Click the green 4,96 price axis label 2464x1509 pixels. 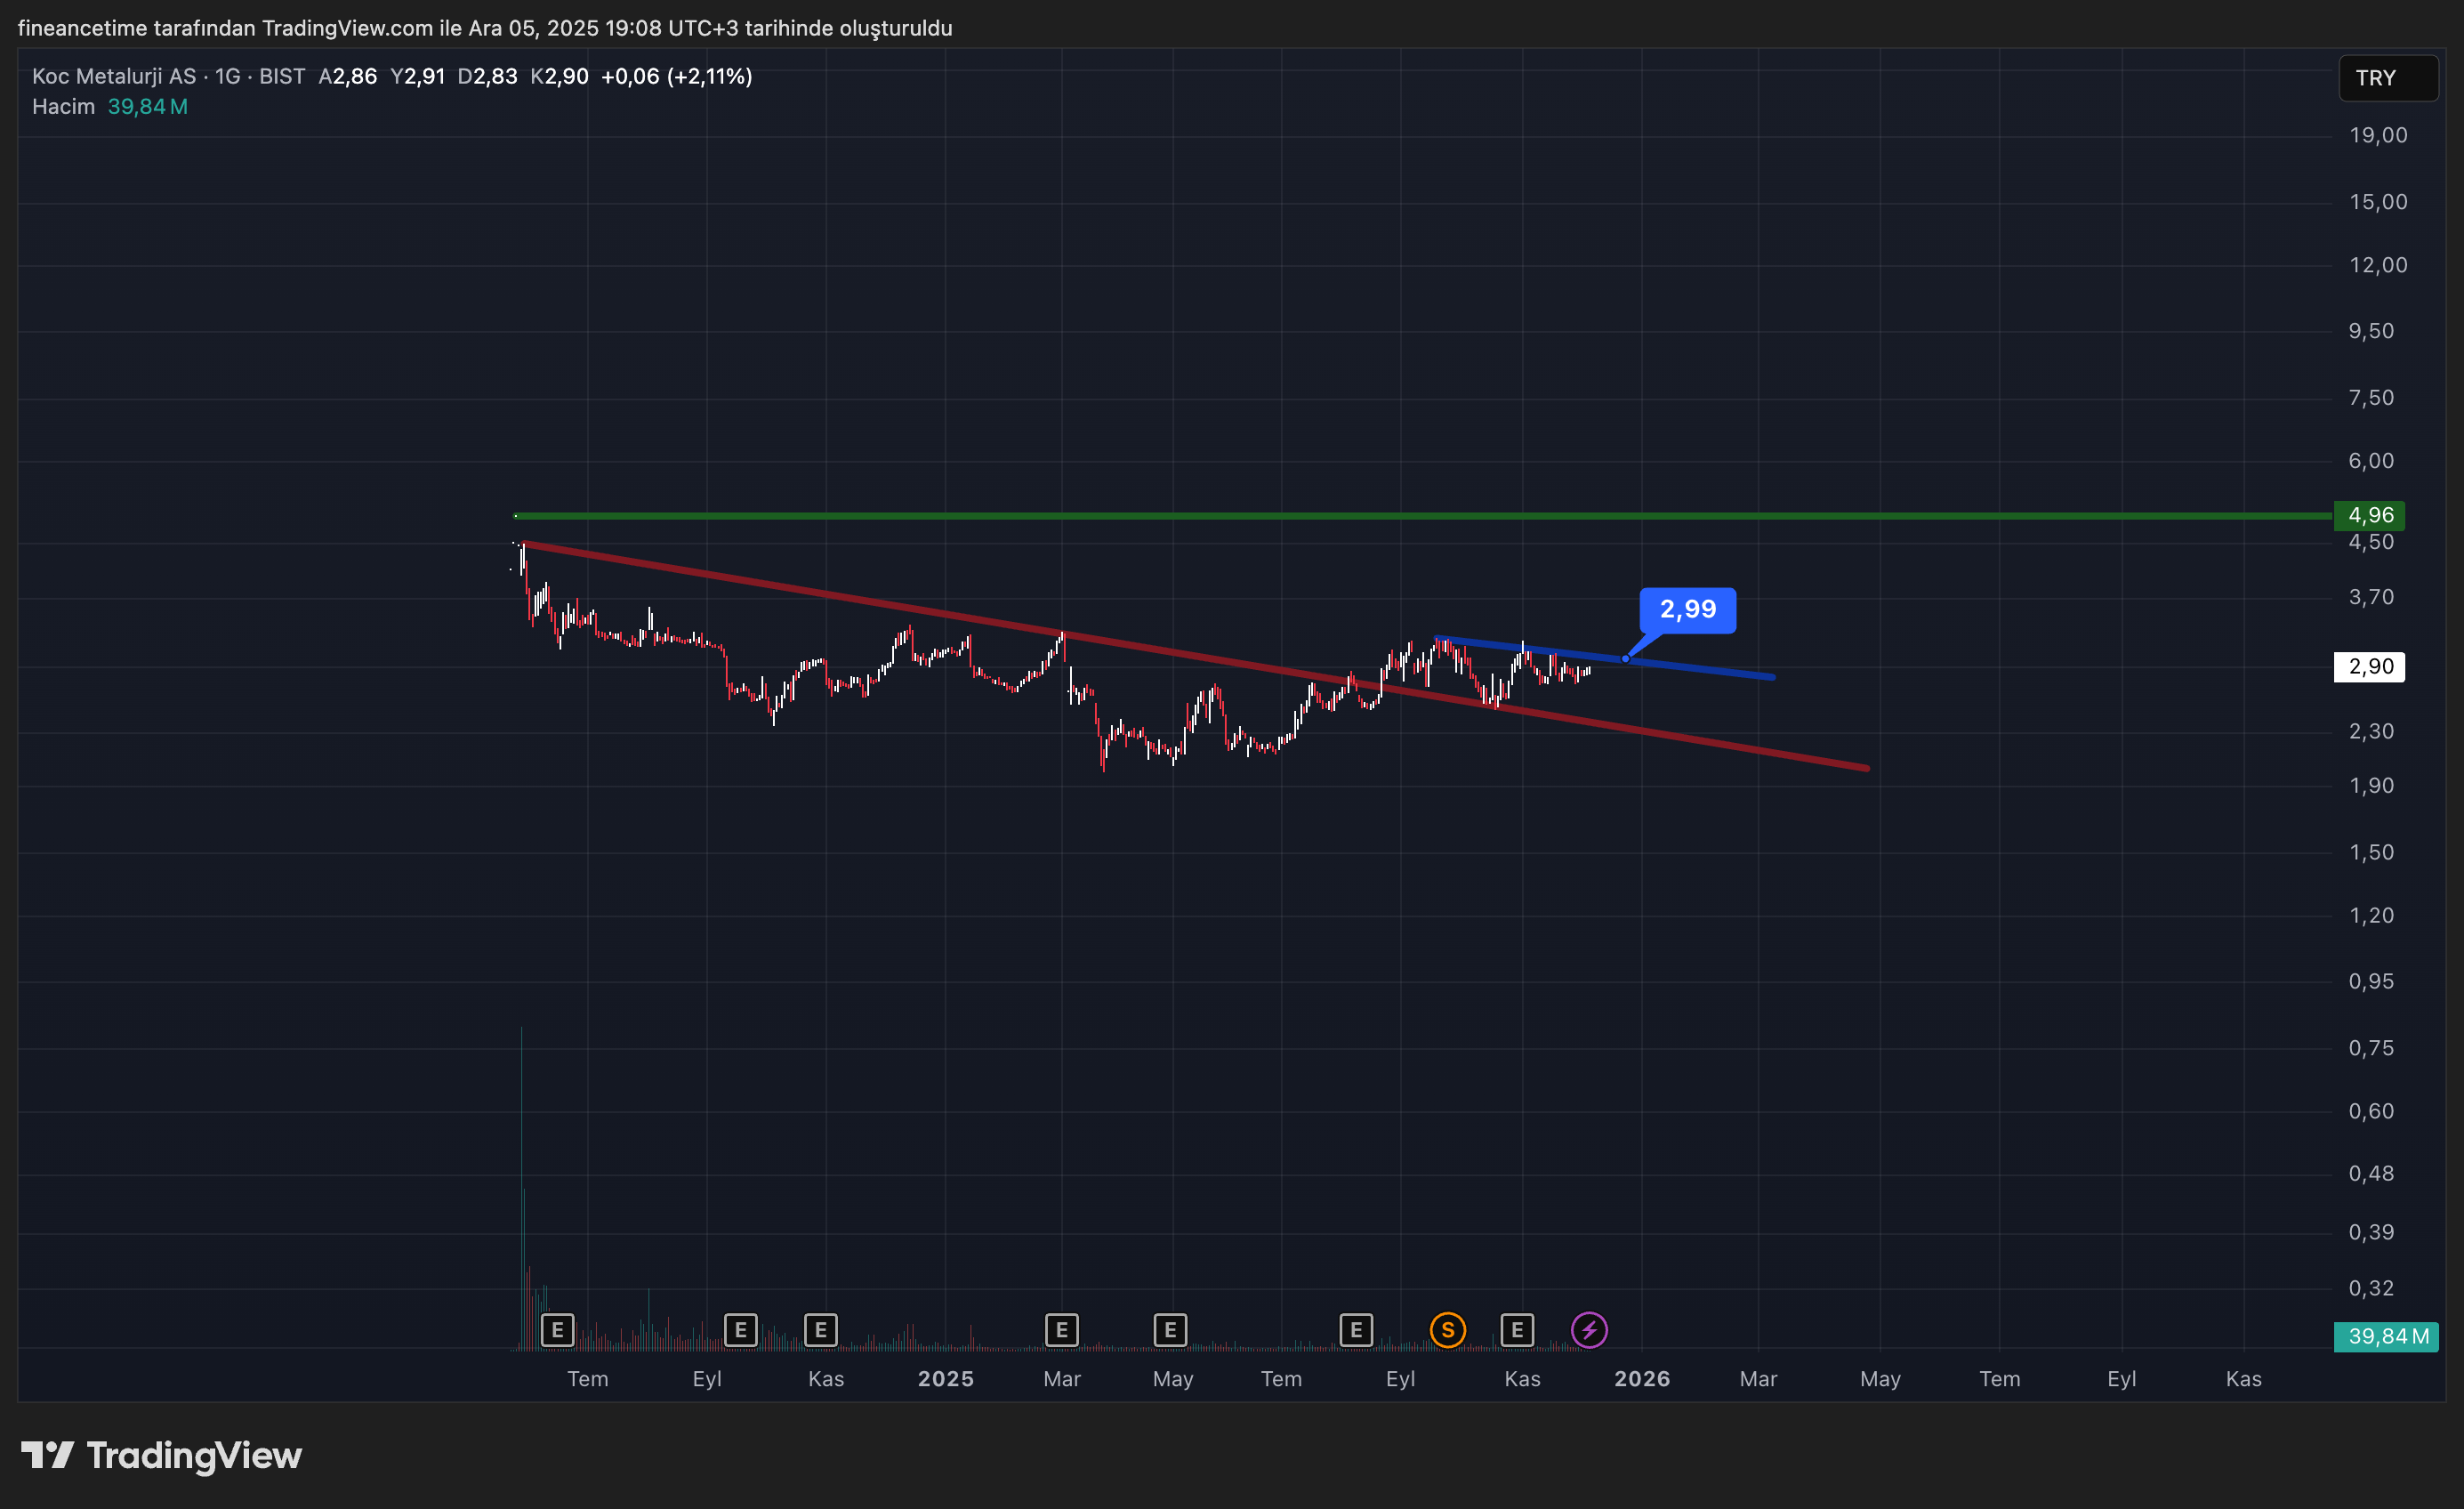click(x=2369, y=515)
